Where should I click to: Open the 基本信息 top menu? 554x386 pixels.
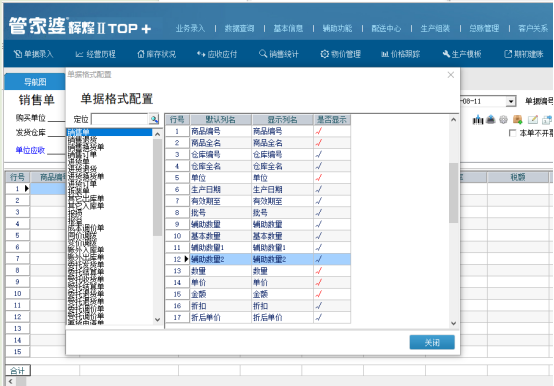coord(288,28)
